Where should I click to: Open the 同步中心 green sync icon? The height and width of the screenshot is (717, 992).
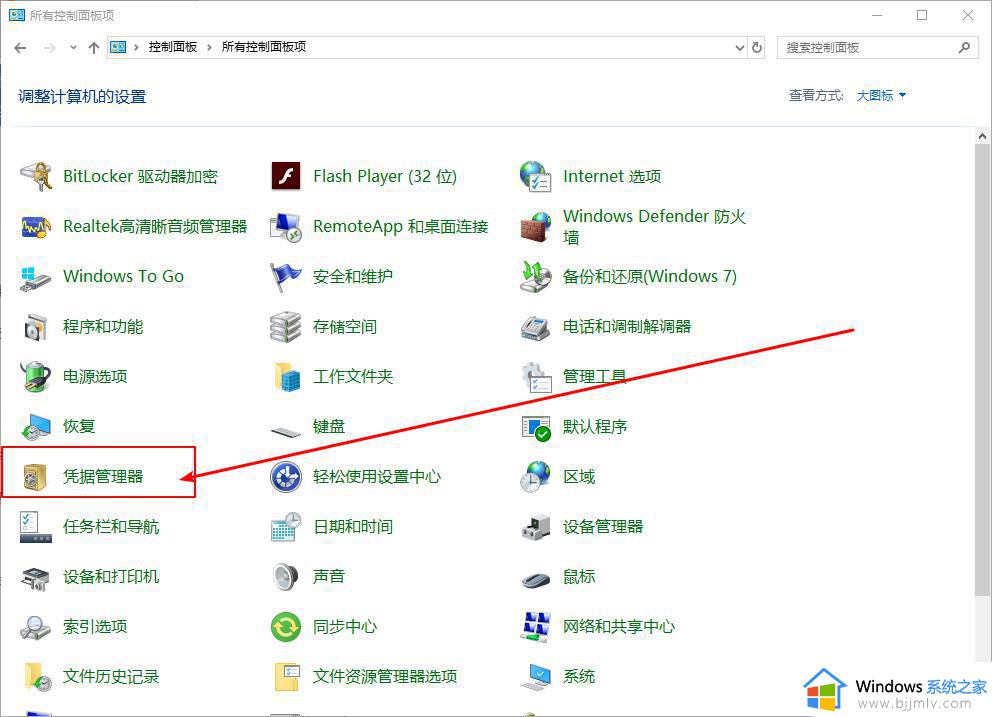pyautogui.click(x=286, y=627)
